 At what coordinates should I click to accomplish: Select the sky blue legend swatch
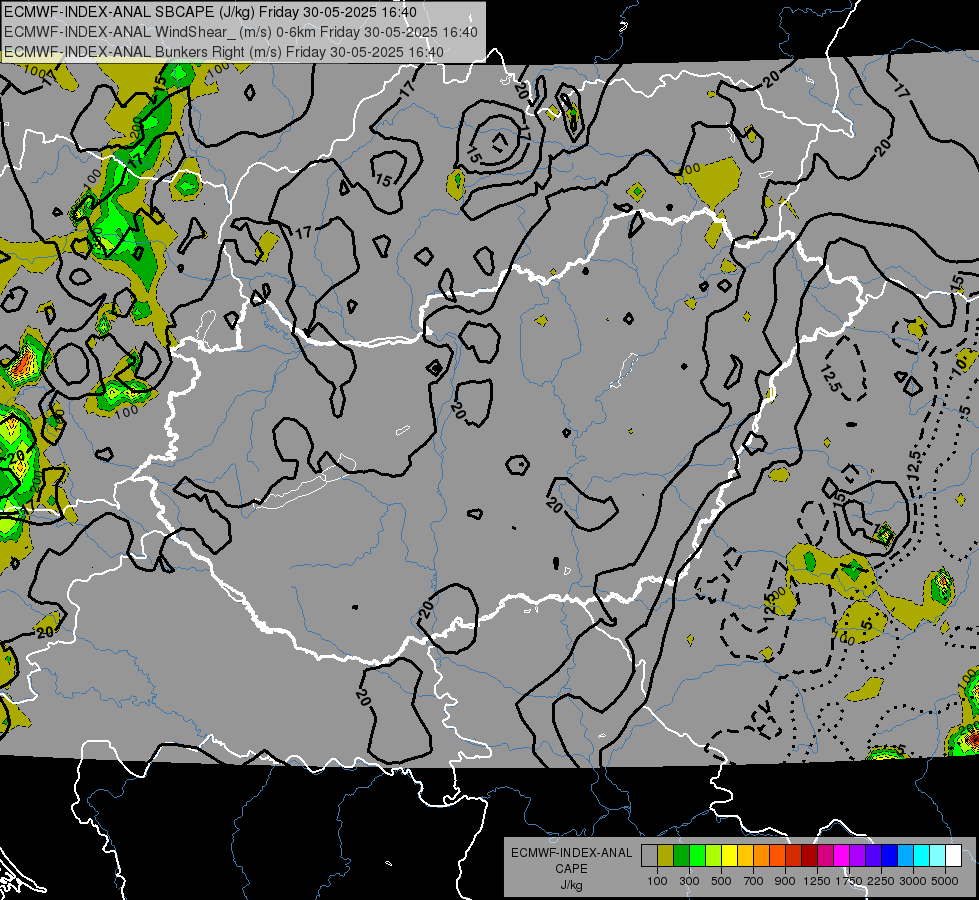(x=905, y=855)
